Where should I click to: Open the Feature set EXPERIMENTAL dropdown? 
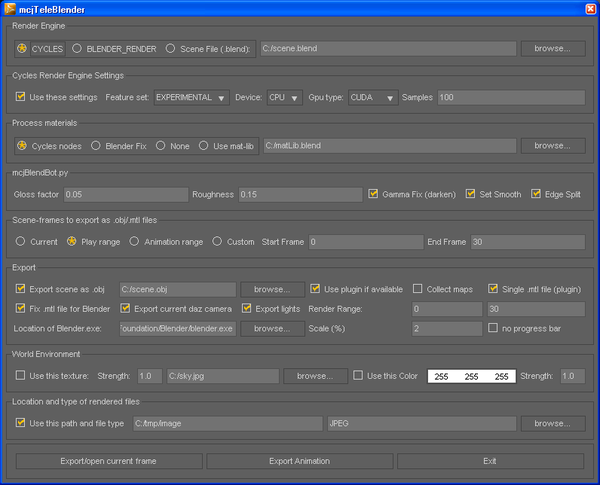tap(192, 98)
